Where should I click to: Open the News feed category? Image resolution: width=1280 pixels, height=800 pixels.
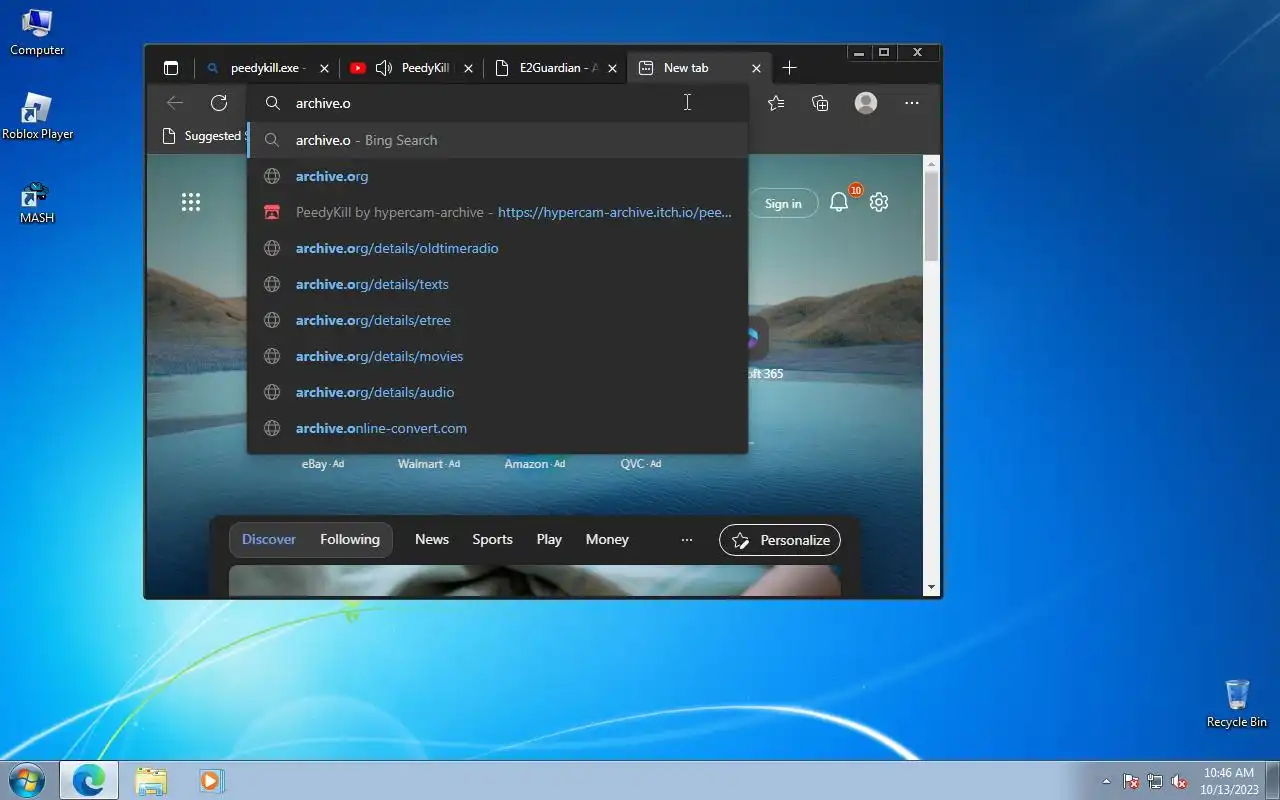[432, 539]
